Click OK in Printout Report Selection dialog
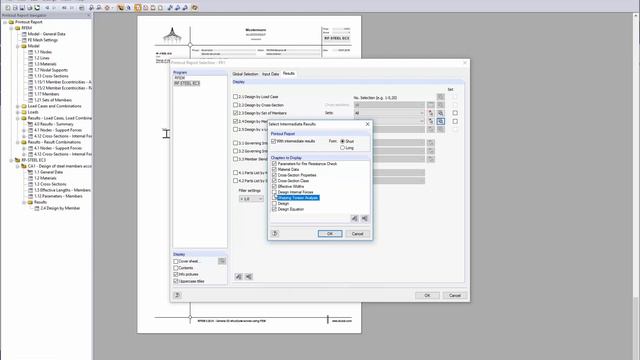 [427, 296]
